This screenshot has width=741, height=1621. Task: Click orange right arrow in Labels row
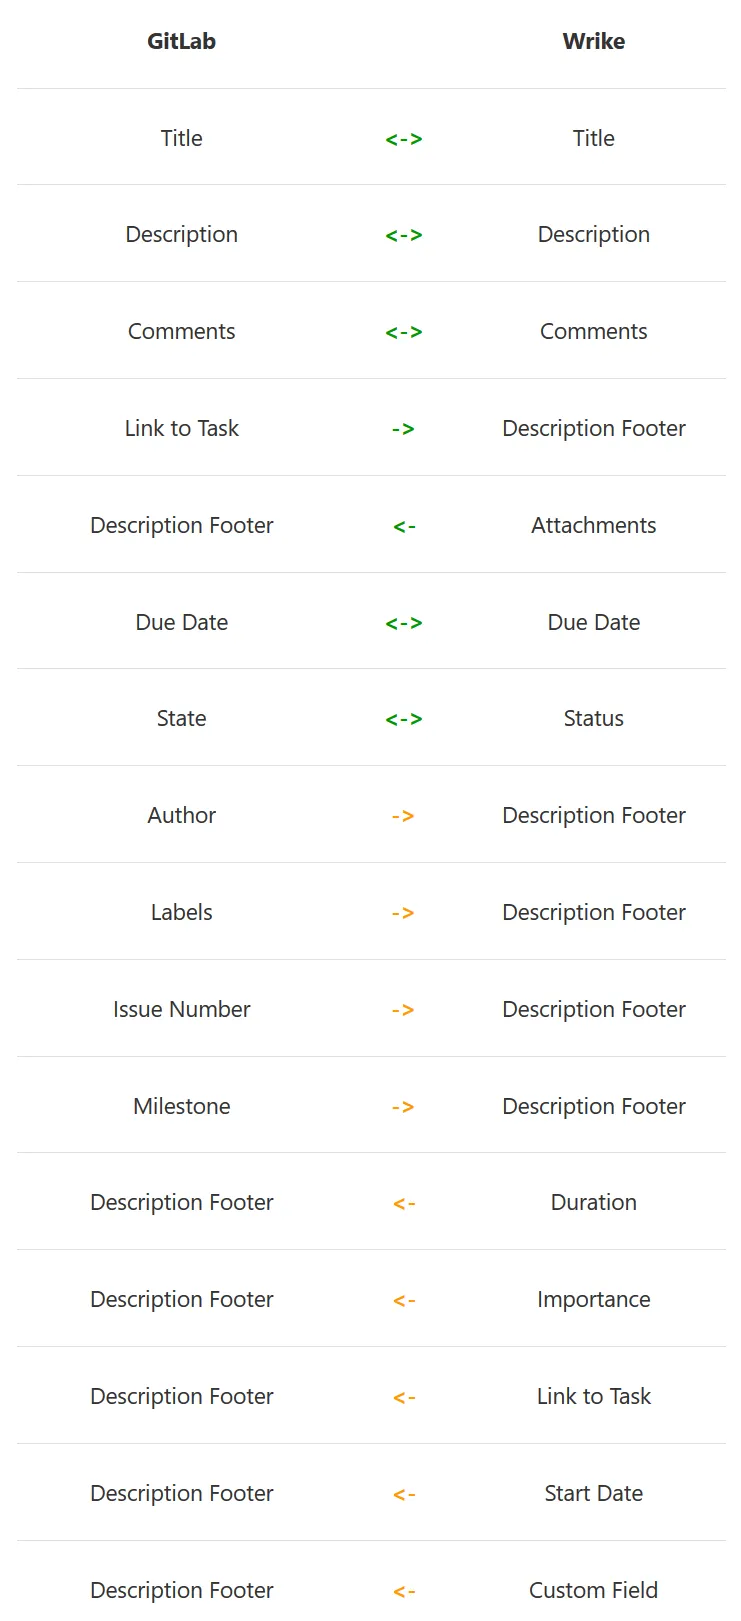[403, 913]
